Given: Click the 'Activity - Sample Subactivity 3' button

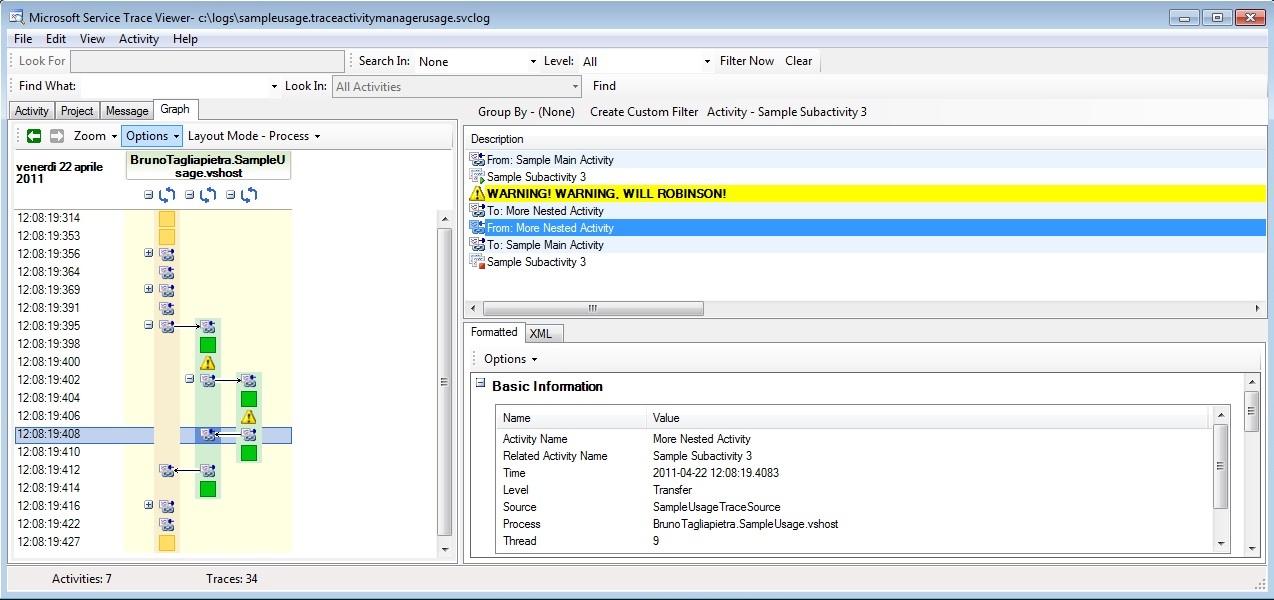Looking at the screenshot, I should (787, 112).
